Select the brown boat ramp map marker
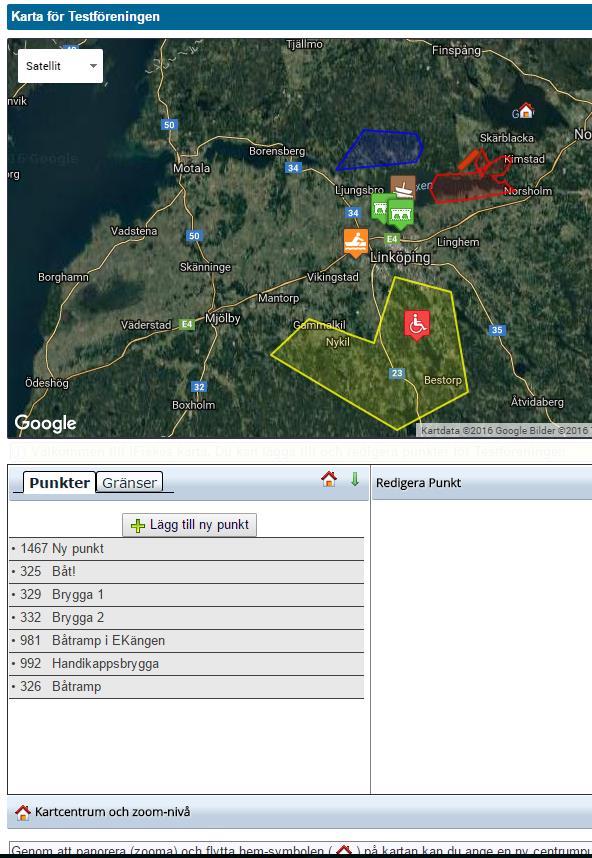This screenshot has height=858, width=592. point(403,188)
